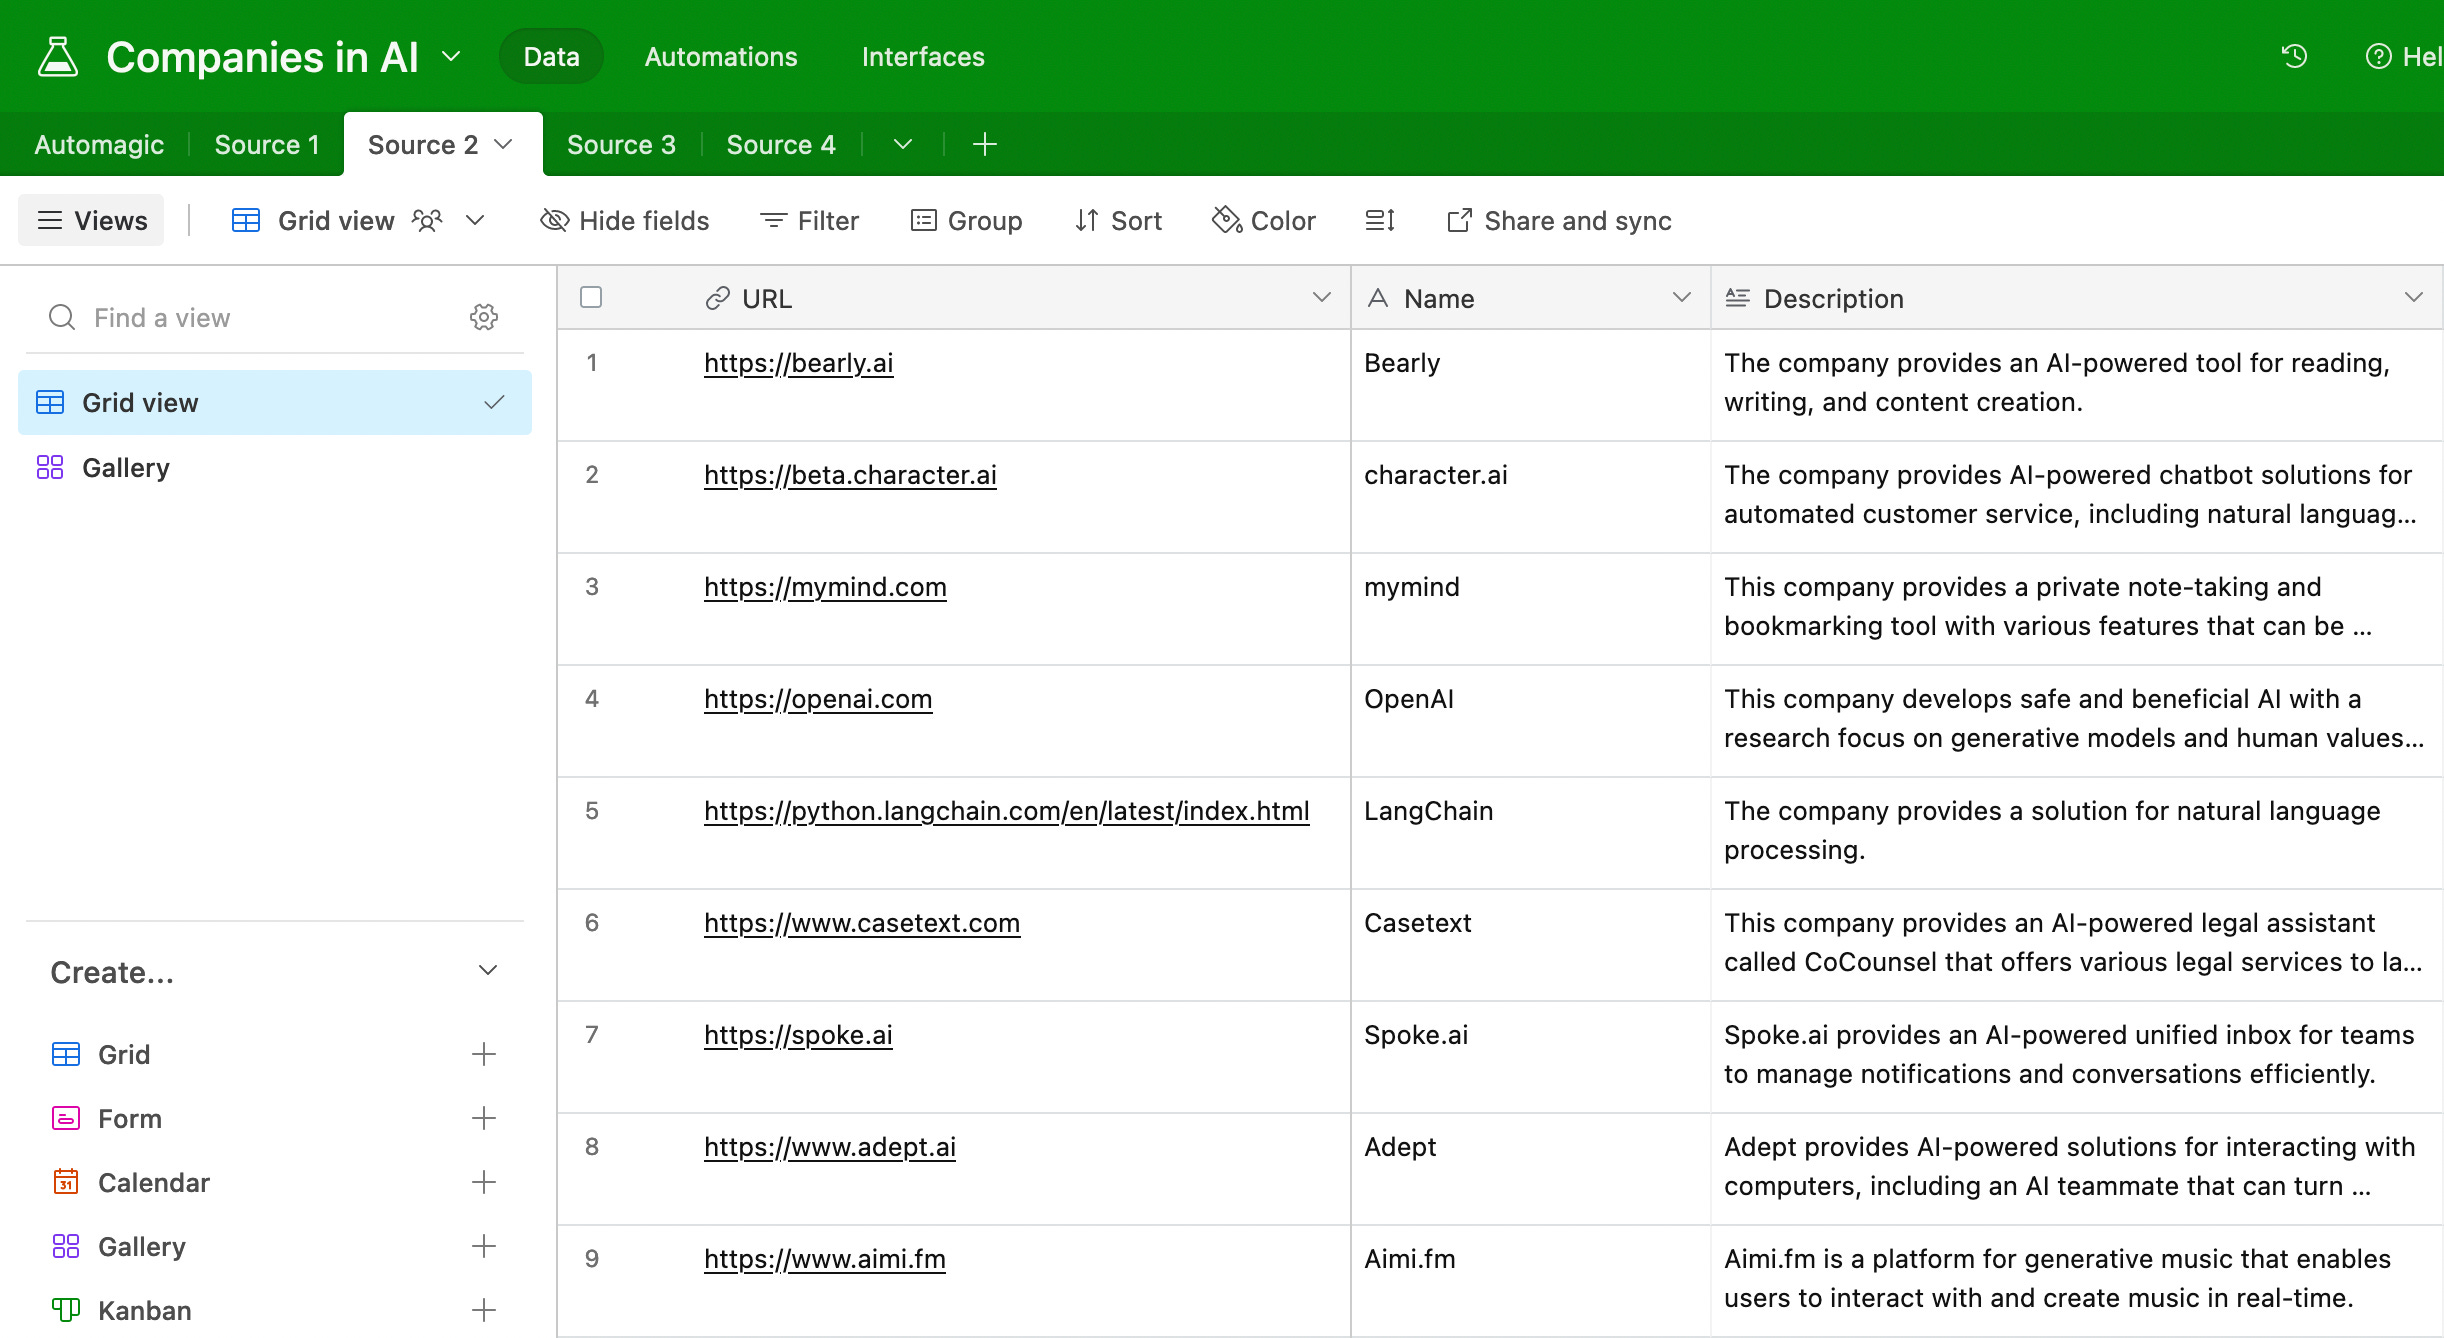Select the Grid view in the sidebar
The width and height of the screenshot is (2444, 1338).
click(x=274, y=402)
